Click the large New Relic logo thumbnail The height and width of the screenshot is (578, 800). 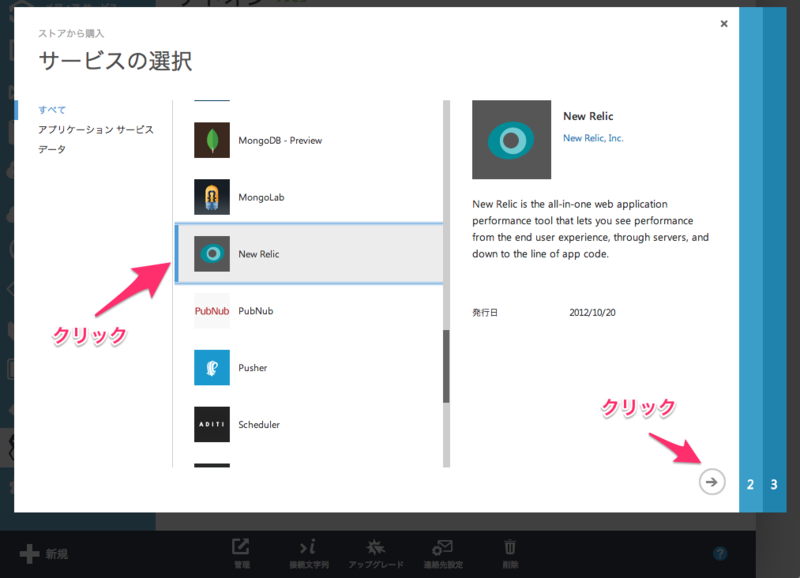point(511,139)
